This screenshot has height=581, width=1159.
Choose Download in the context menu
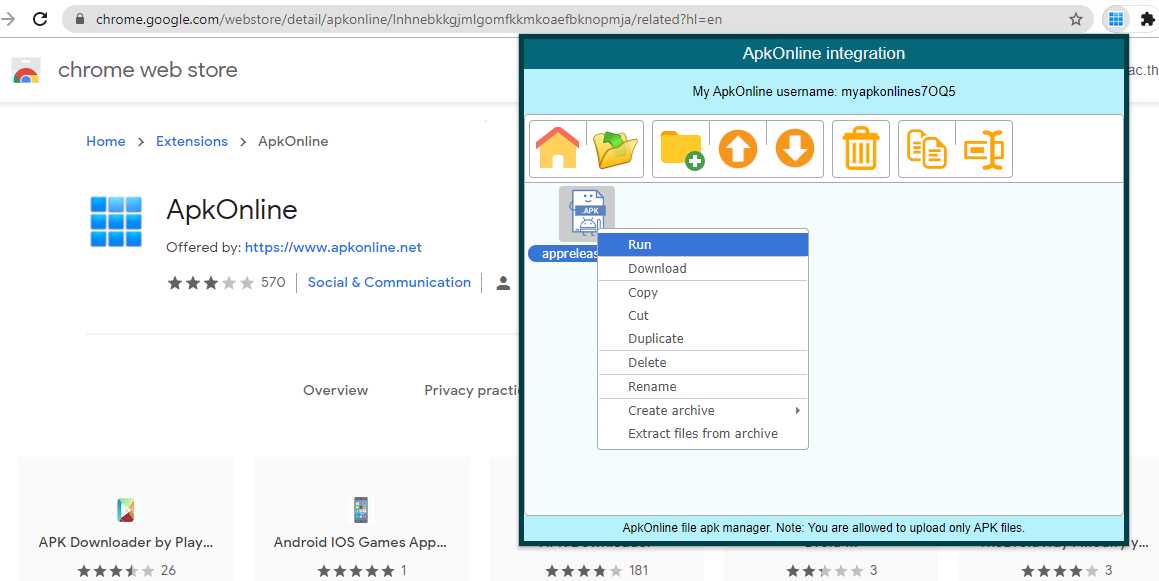657,268
